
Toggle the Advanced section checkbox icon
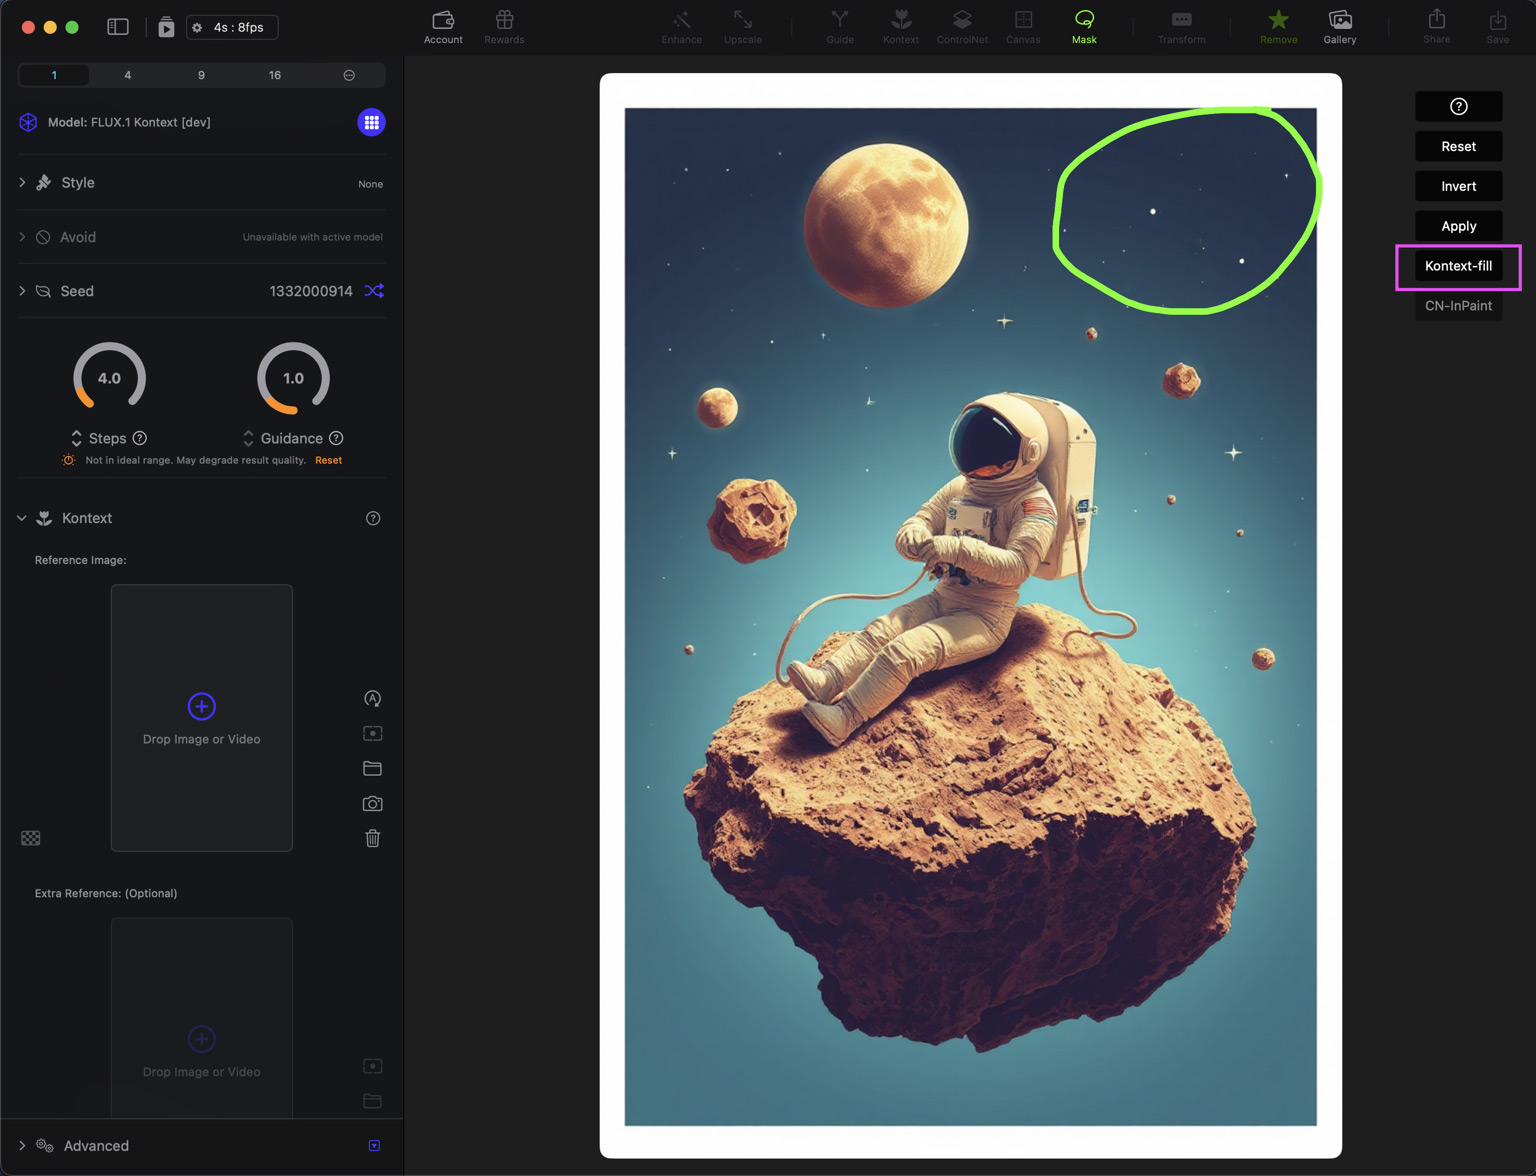374,1146
